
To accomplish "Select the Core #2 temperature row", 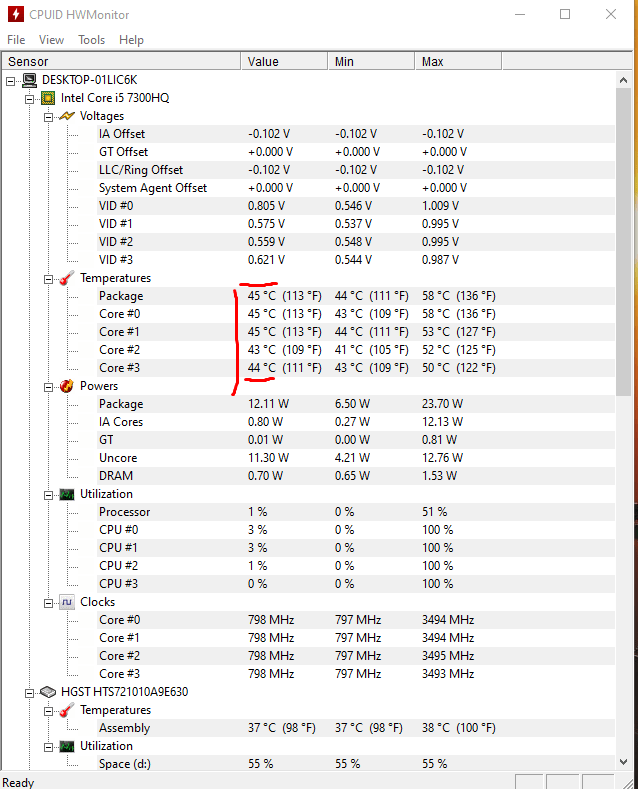I will (x=355, y=350).
